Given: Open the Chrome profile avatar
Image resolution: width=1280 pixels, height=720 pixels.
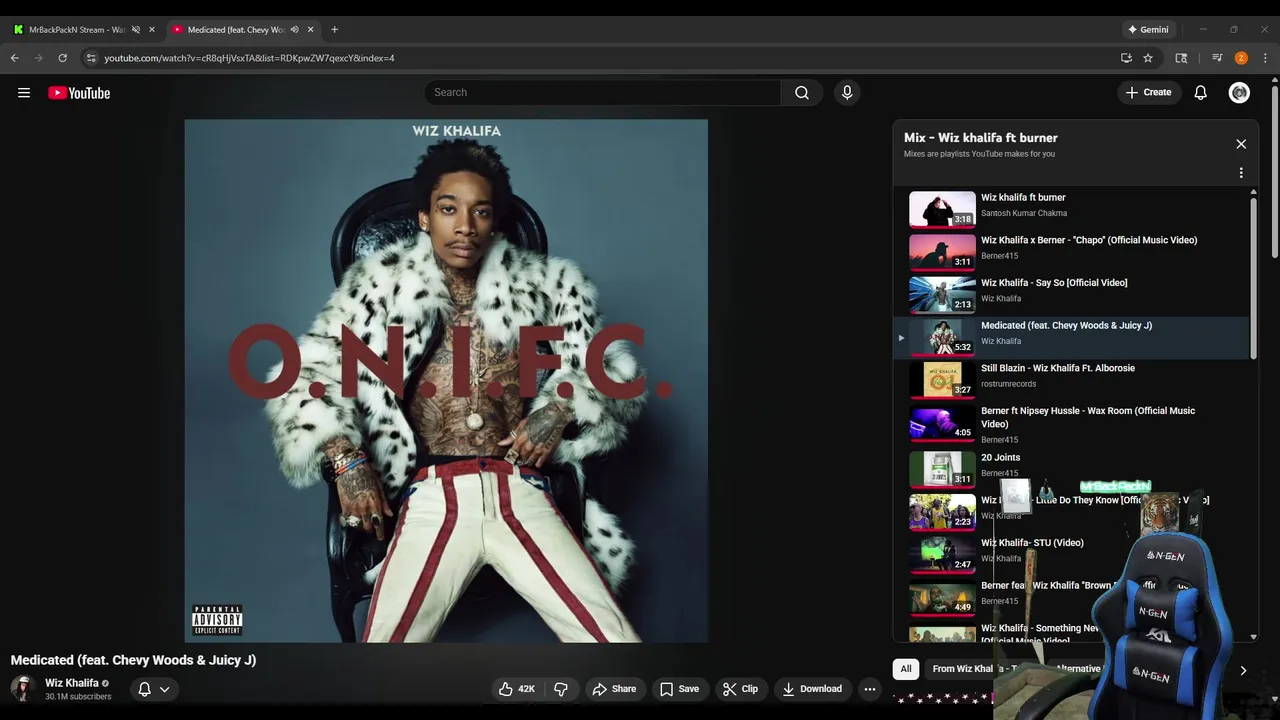Looking at the screenshot, I should pos(1241,58).
